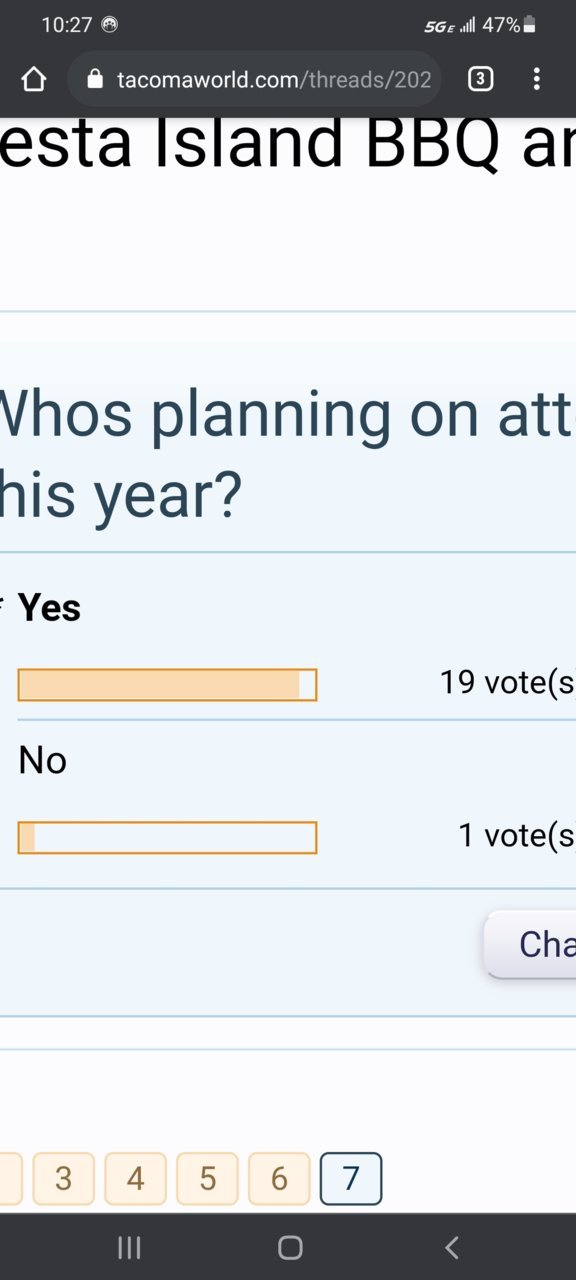Image resolution: width=576 pixels, height=1280 pixels.
Task: View the 19 vote(s) voter list
Action: point(507,683)
